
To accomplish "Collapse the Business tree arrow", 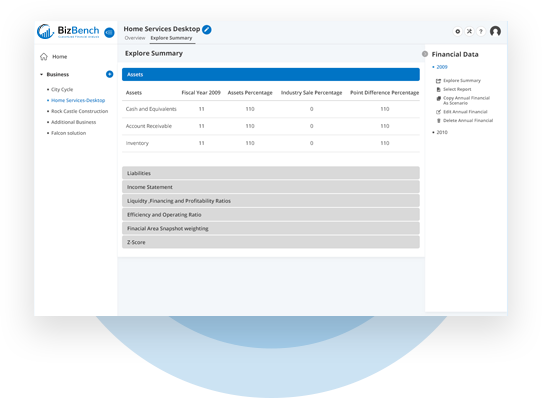I will point(41,74).
